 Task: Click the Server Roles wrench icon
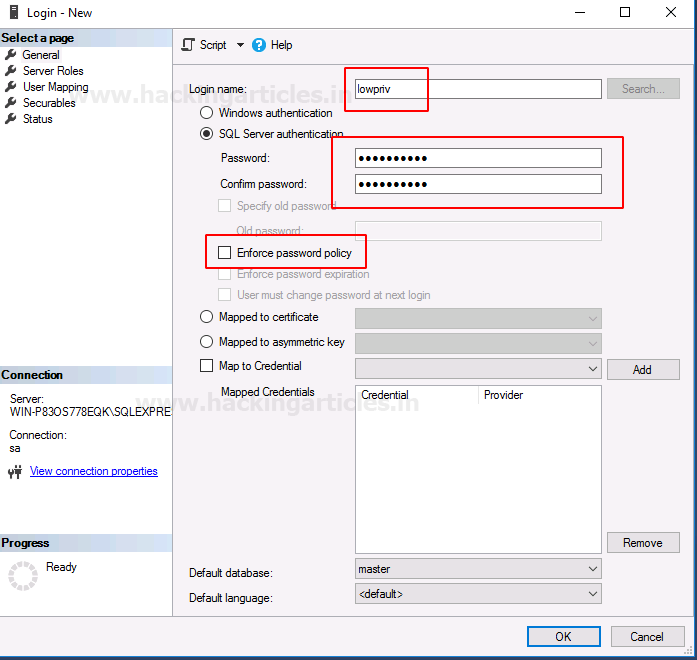tap(11, 71)
